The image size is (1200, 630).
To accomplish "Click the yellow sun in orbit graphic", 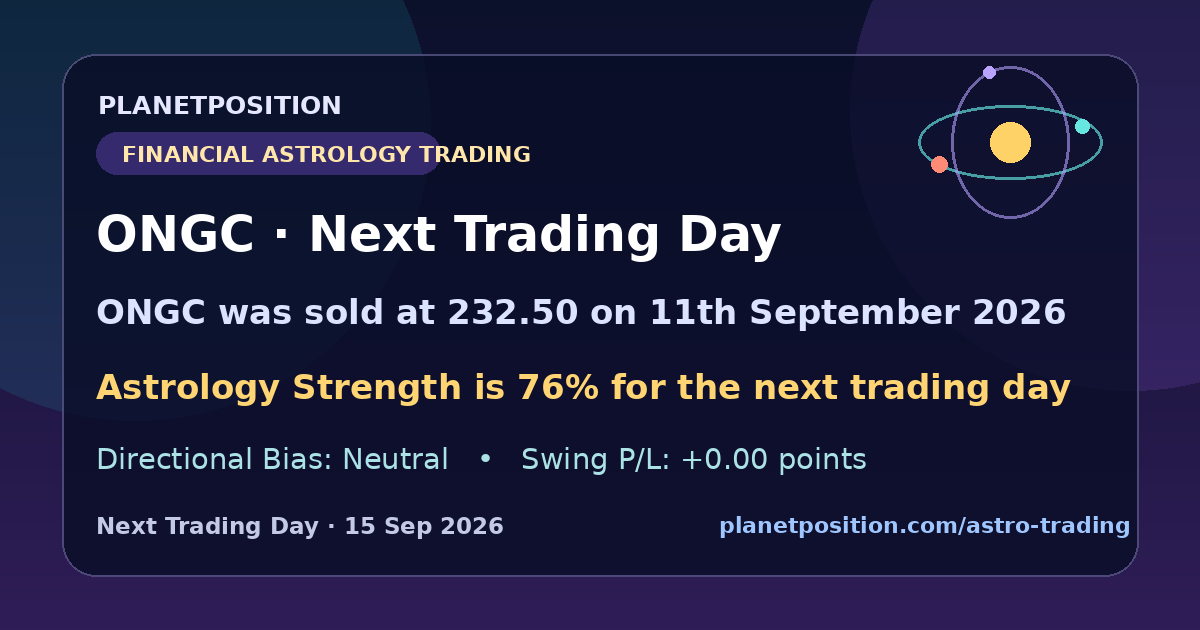I will pyautogui.click(x=1010, y=142).
